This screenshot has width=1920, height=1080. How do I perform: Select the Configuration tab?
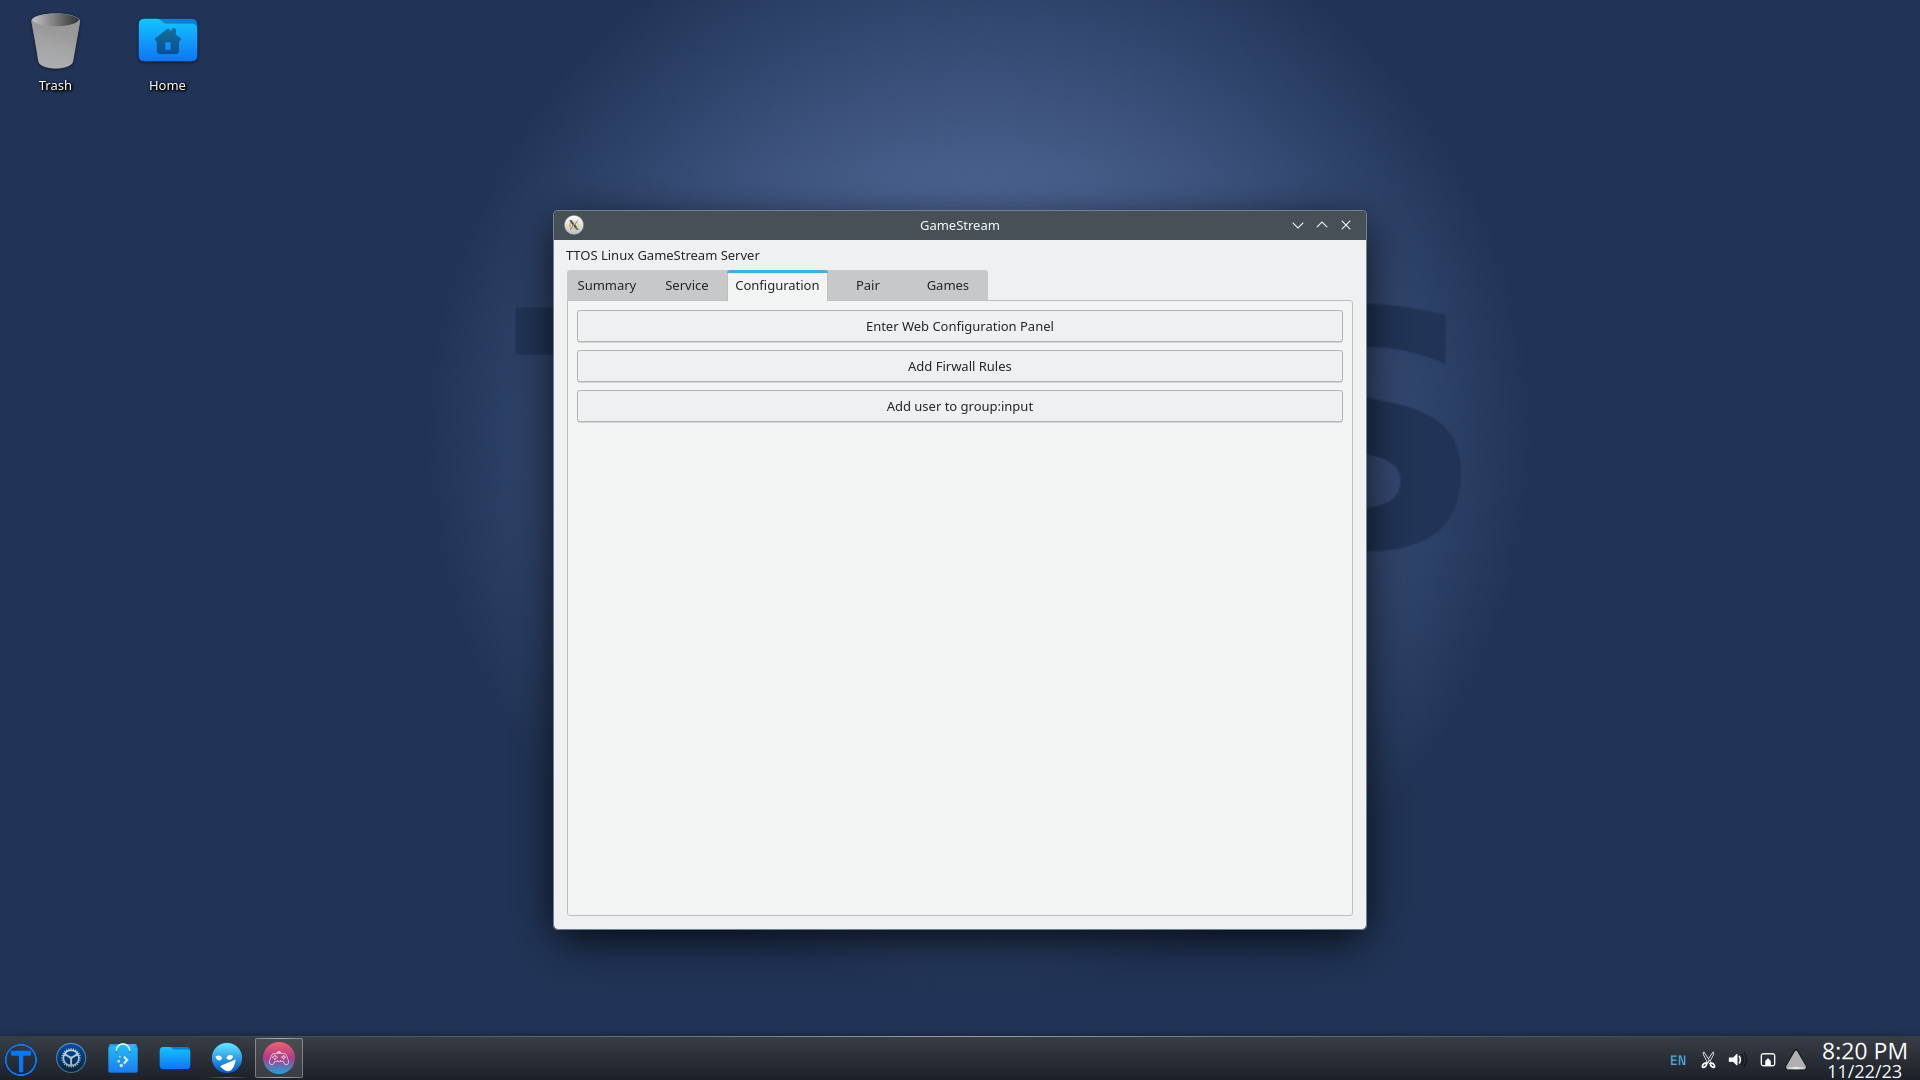777,285
